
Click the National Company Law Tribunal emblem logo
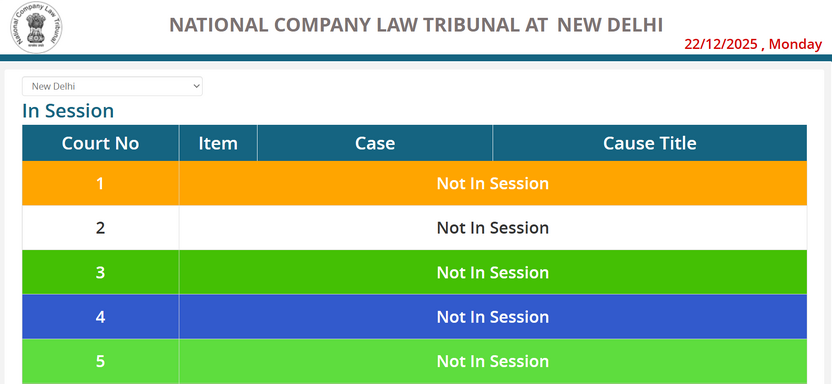36,27
